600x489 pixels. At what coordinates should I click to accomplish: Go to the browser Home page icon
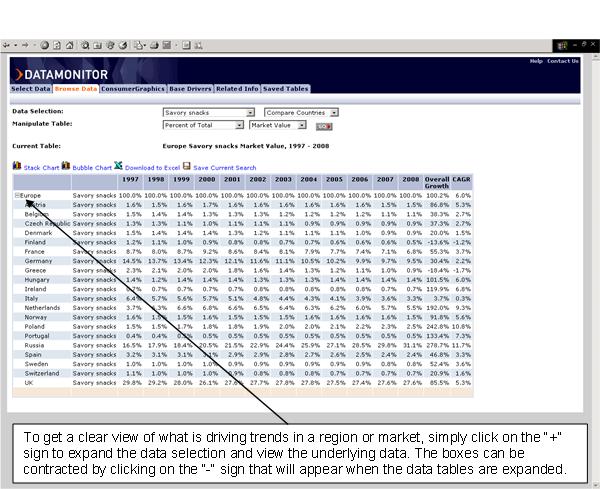[x=69, y=45]
